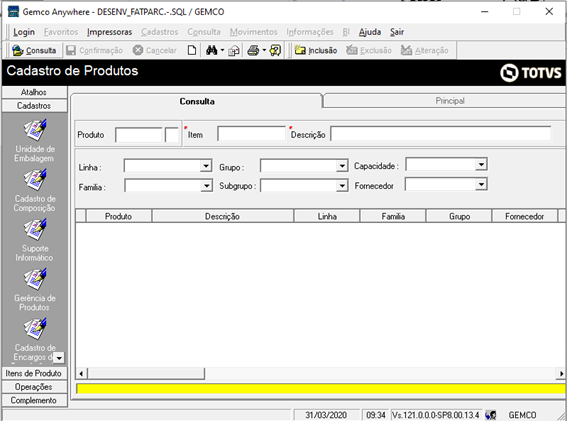567x421 pixels.
Task: Expand the printer dropdown arrow
Action: [x=264, y=50]
